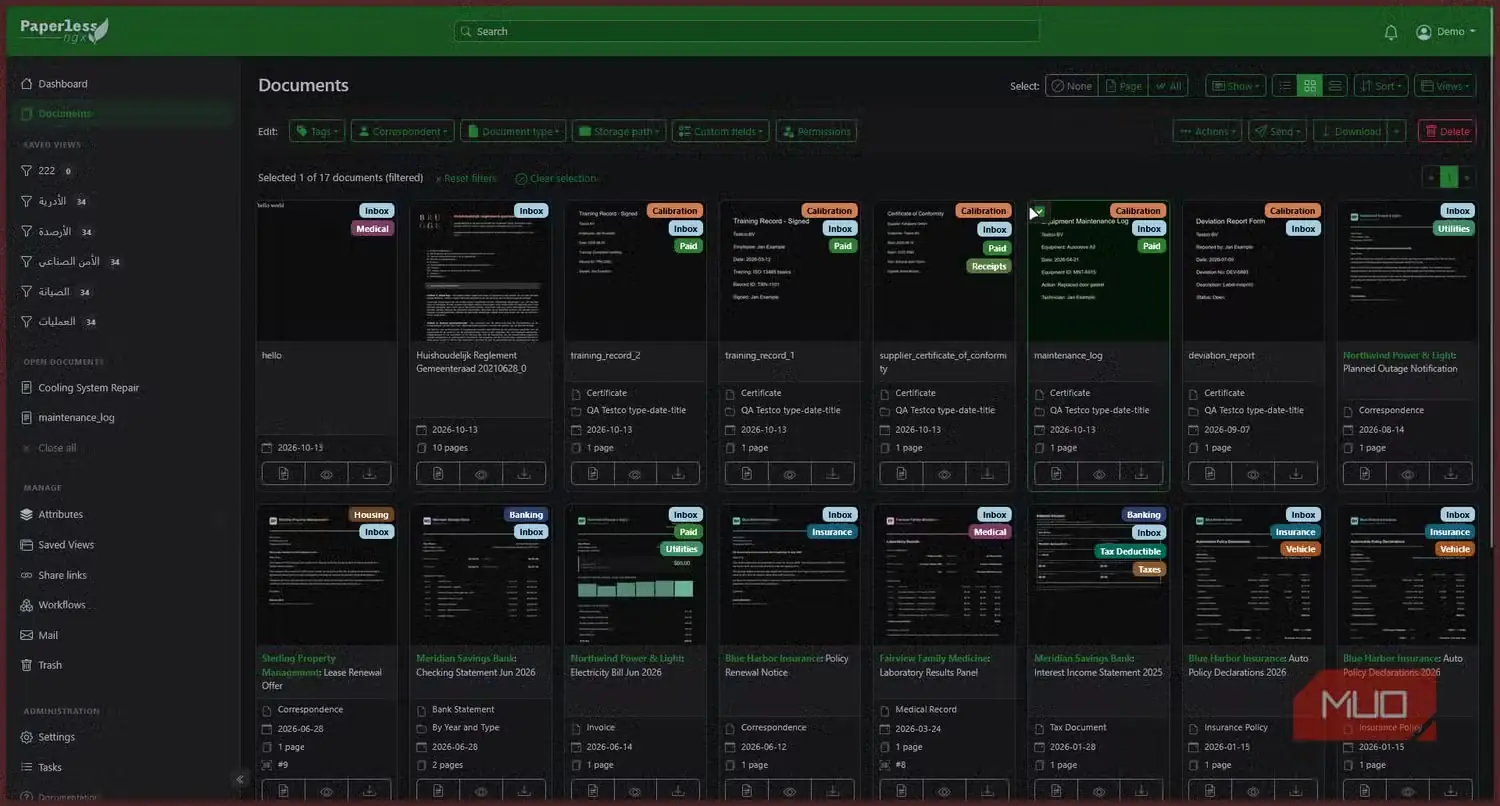Viewport: 1500px width, 806px height.
Task: Click the Paperless-ngx logo
Action: (64, 31)
